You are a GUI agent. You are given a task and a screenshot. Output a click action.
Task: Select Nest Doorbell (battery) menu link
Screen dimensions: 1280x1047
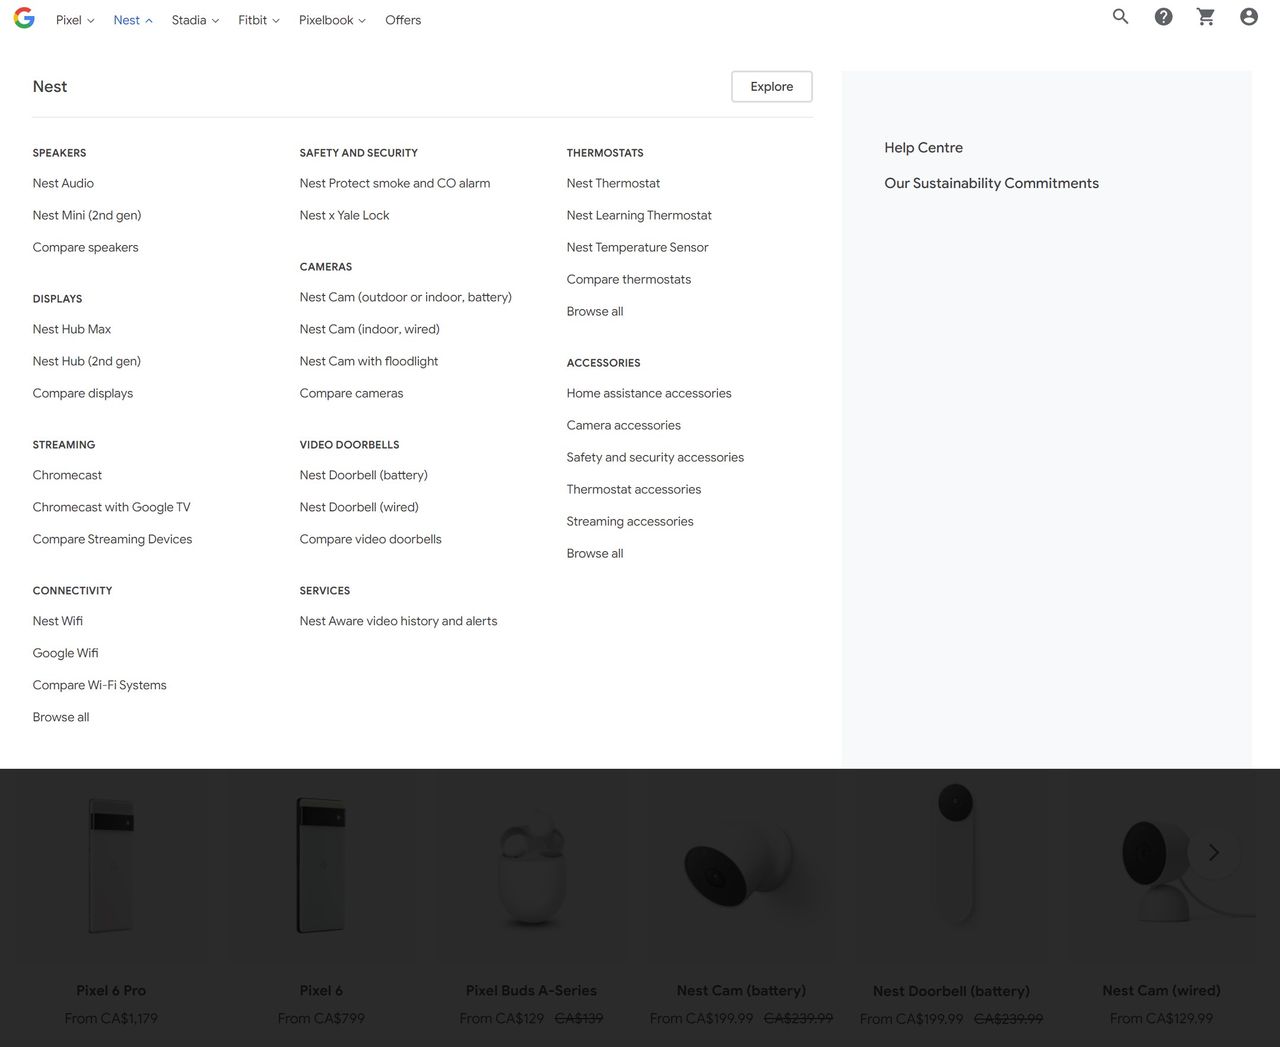point(363,475)
